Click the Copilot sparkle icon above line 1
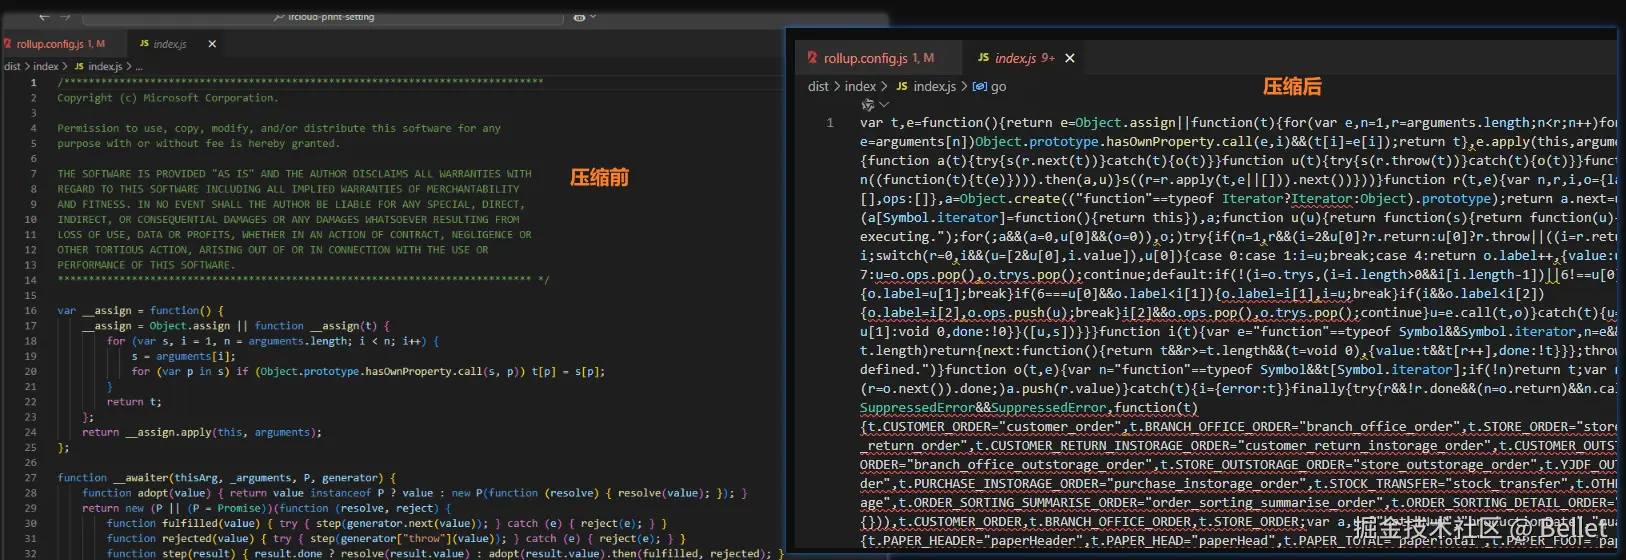Viewport: 1626px width, 560px height. point(867,104)
